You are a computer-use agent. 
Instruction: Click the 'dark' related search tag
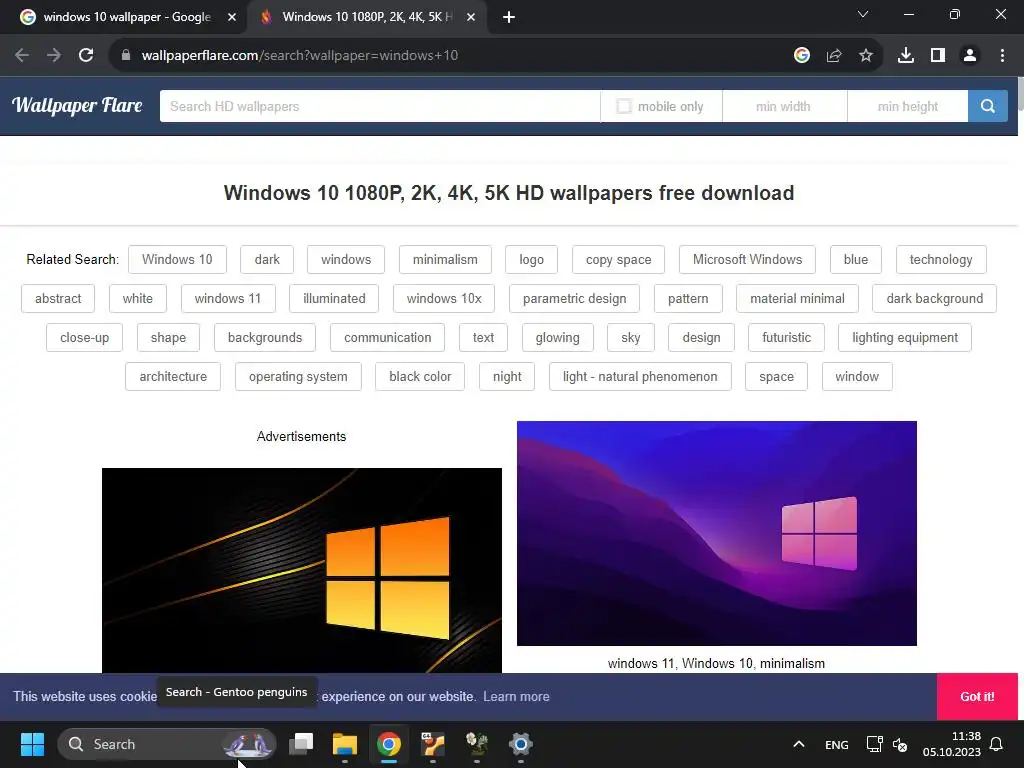tap(267, 259)
